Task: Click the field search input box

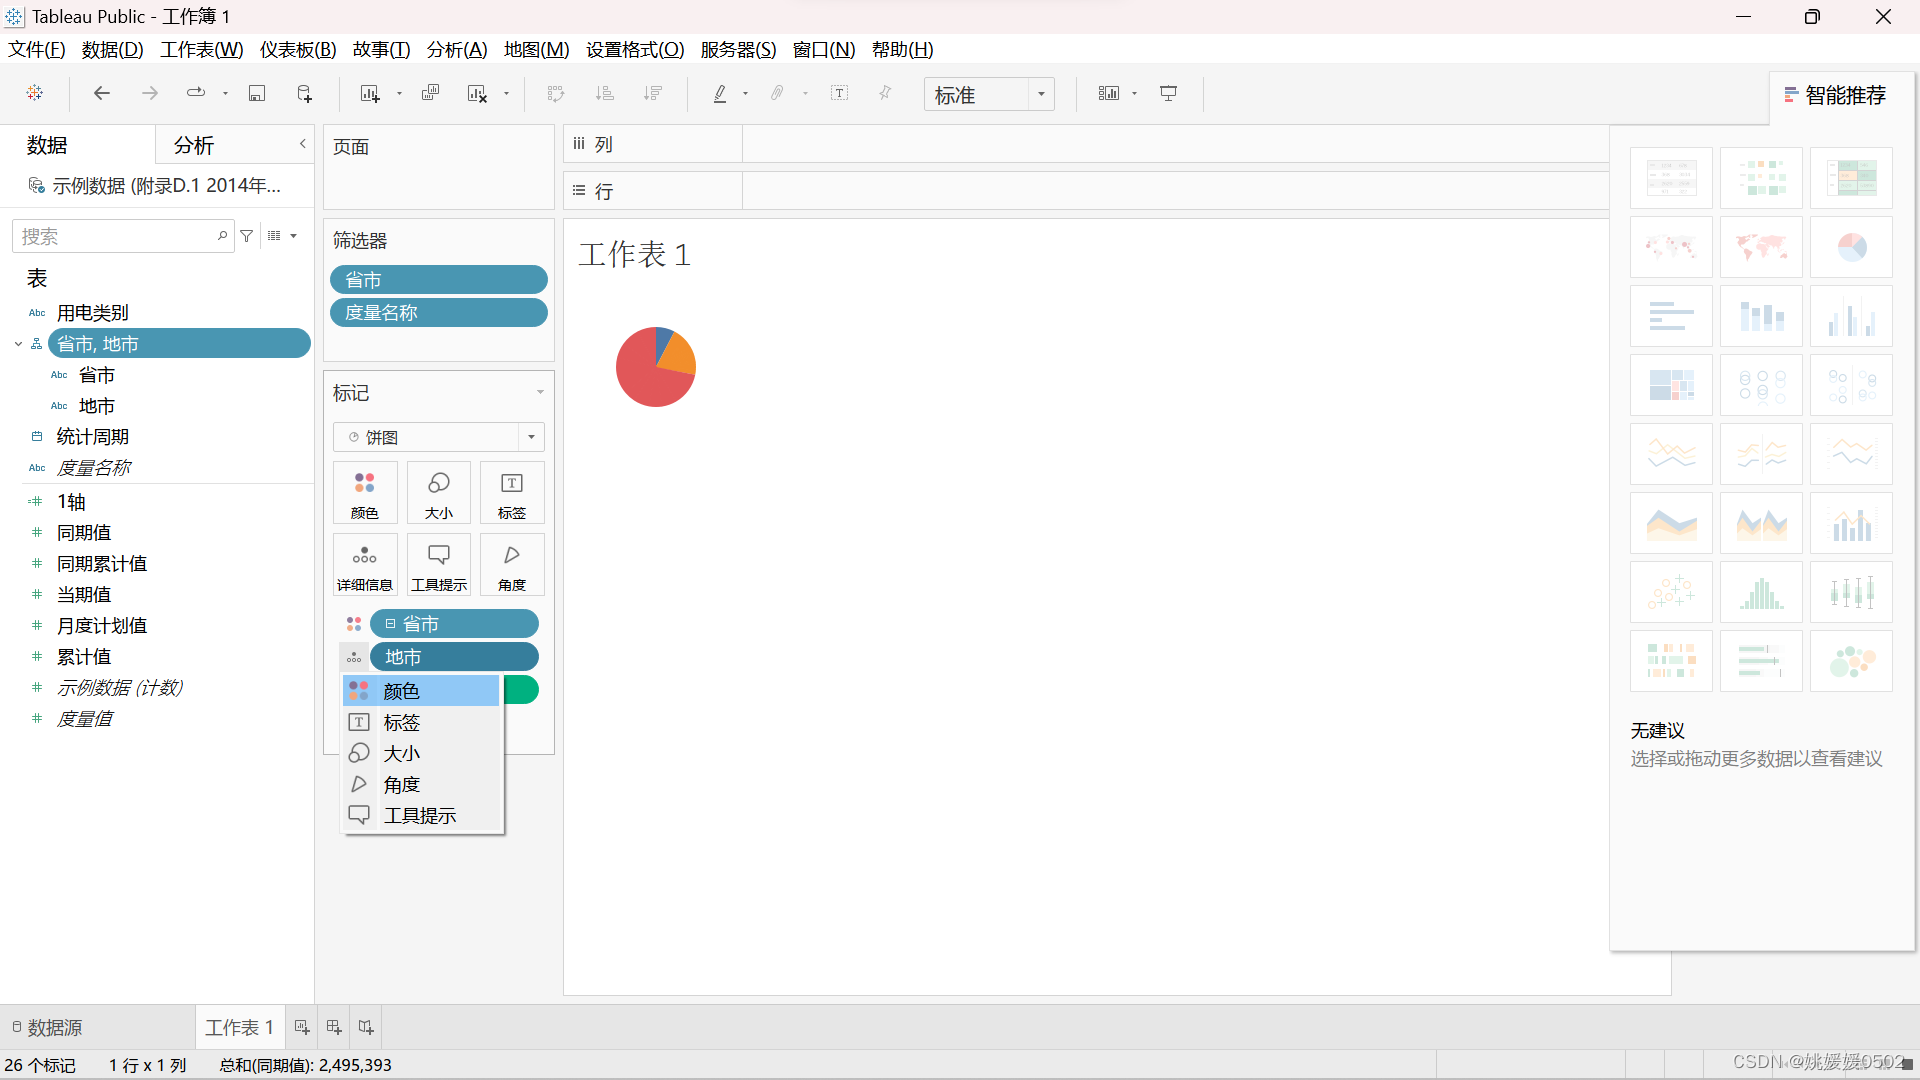Action: pos(115,236)
